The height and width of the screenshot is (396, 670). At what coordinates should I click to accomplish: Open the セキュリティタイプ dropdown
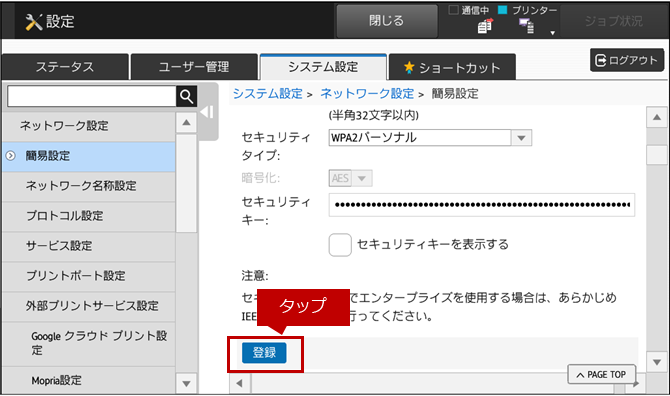(x=430, y=138)
